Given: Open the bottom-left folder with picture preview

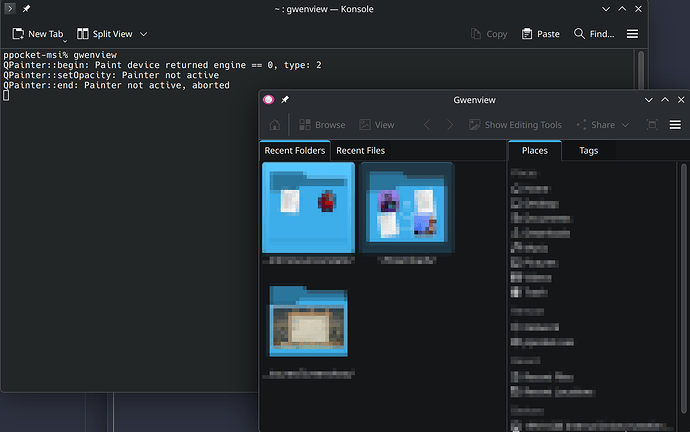Looking at the screenshot, I should click(x=308, y=322).
